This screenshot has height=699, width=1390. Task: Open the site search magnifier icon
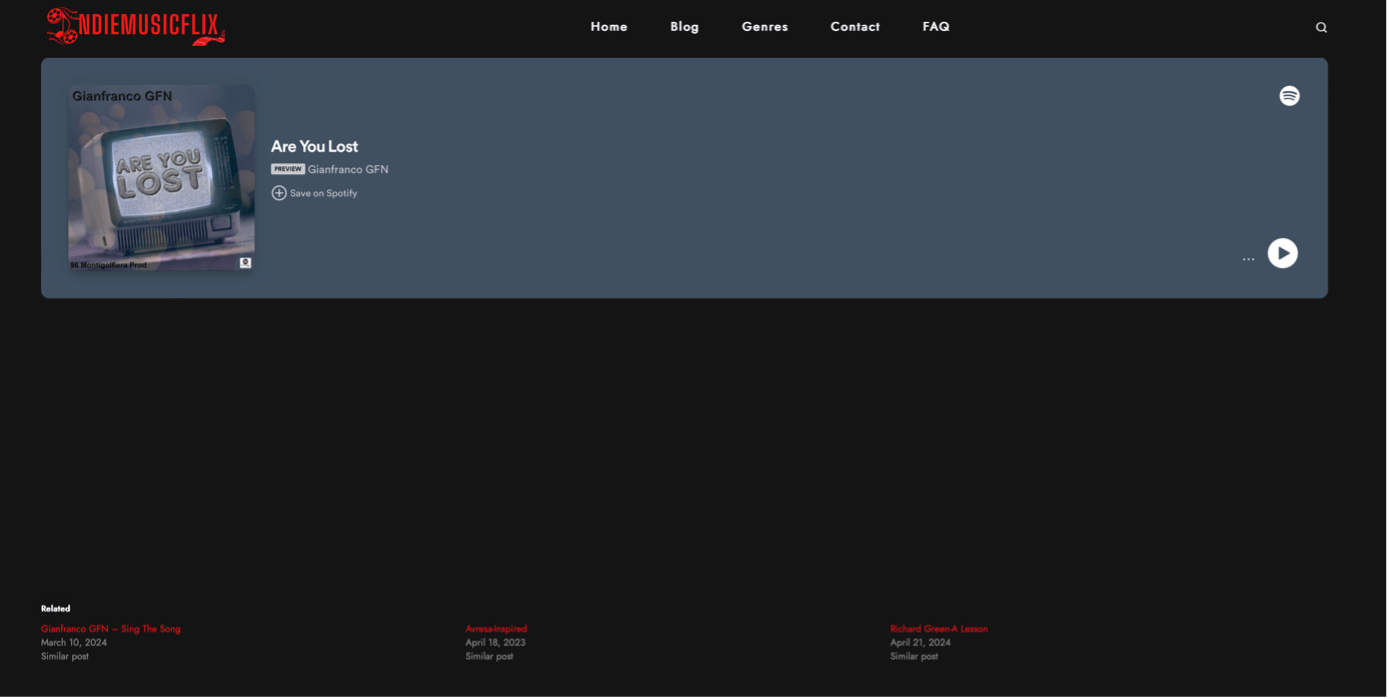point(1324,28)
